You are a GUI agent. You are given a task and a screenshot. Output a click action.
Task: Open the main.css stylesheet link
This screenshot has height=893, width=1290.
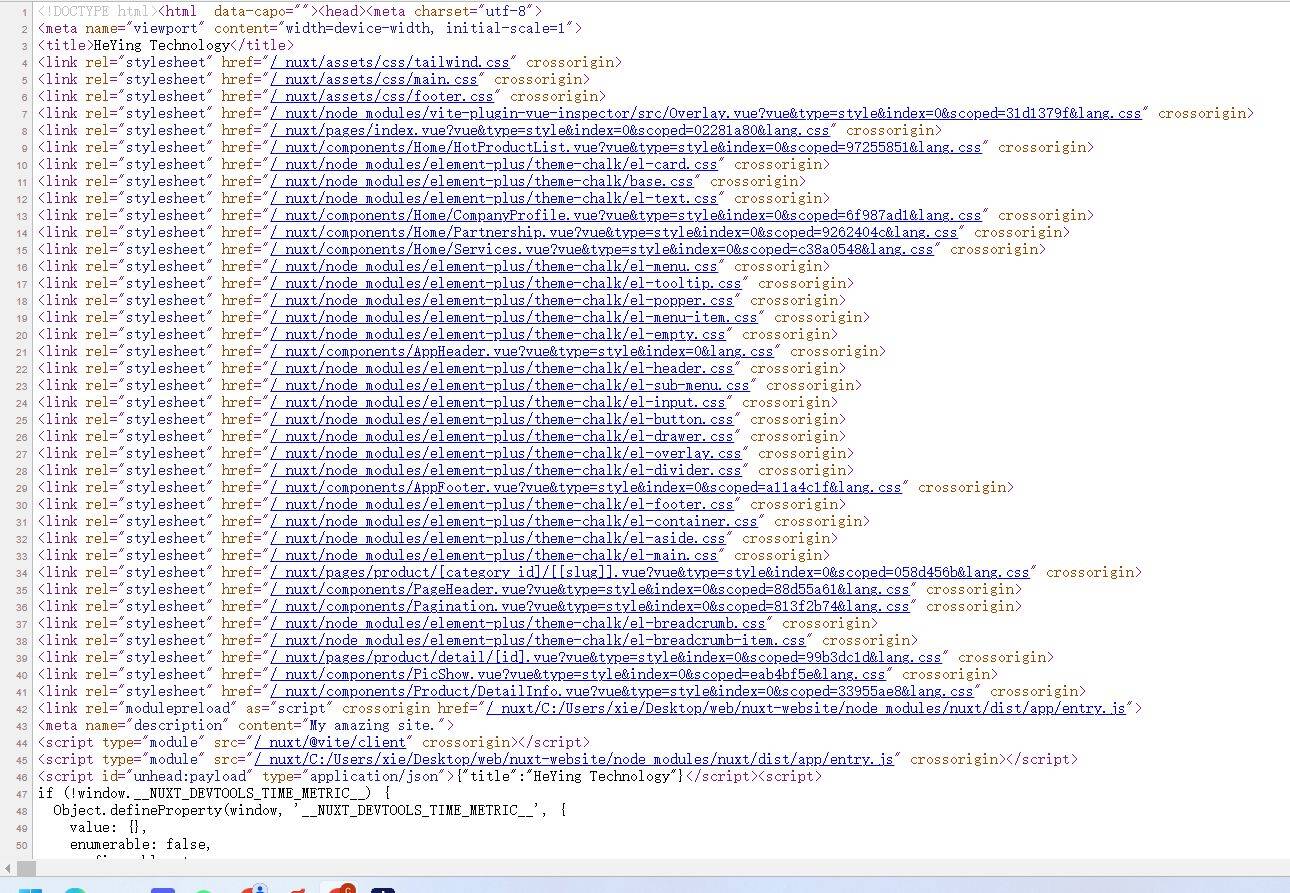pos(374,79)
